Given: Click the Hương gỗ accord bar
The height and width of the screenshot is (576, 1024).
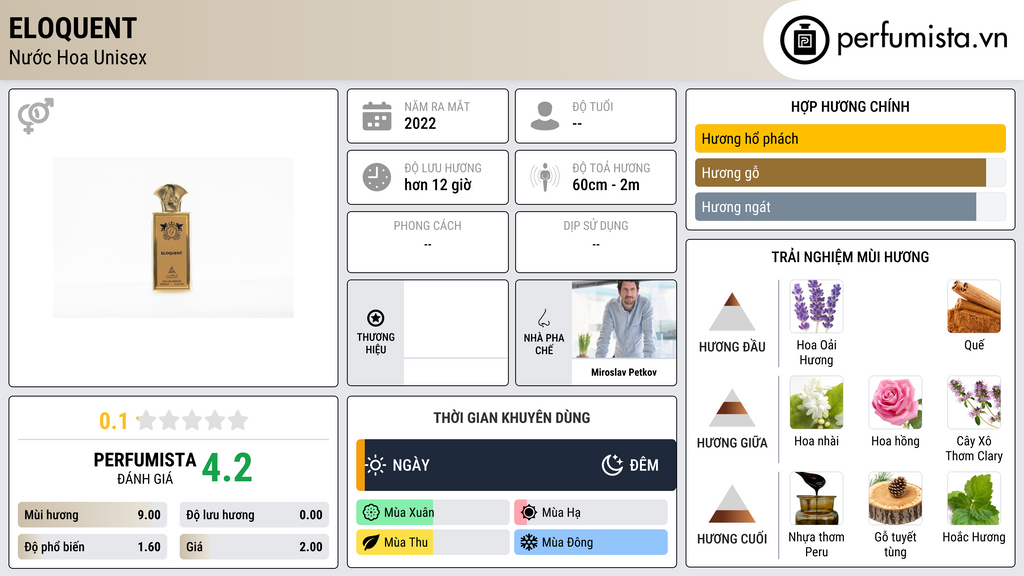Looking at the screenshot, I should [850, 173].
